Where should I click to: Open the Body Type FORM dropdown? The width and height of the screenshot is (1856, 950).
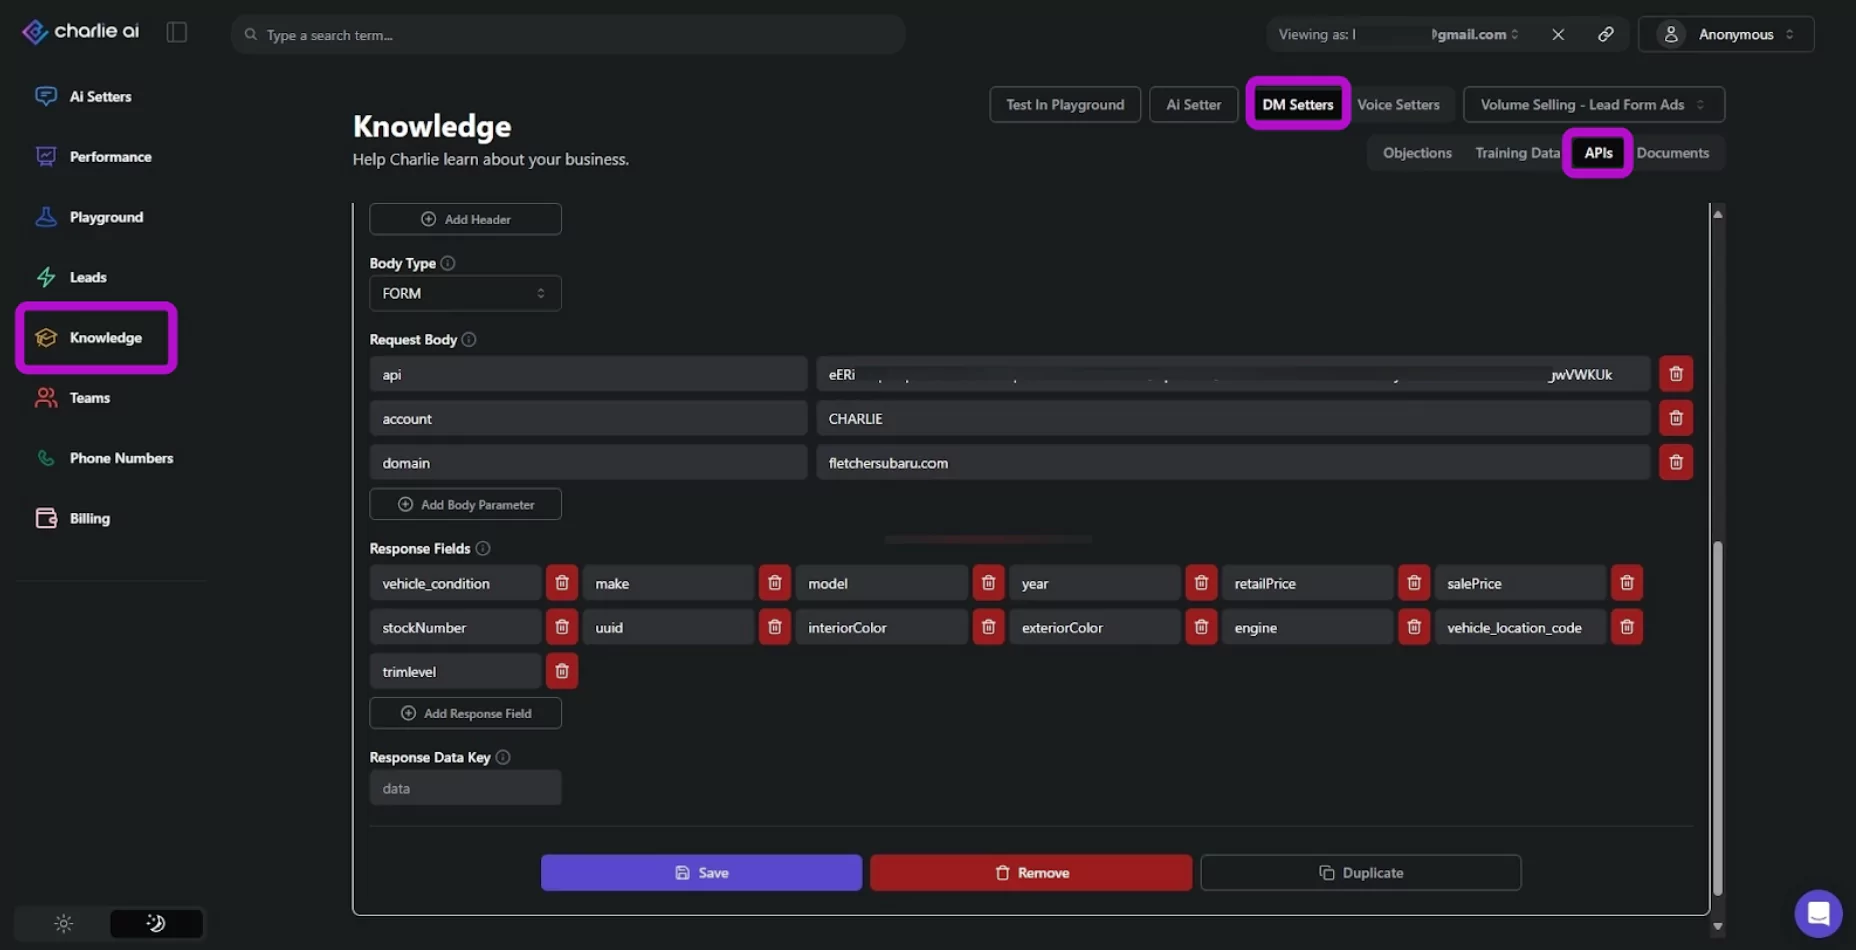tap(465, 293)
